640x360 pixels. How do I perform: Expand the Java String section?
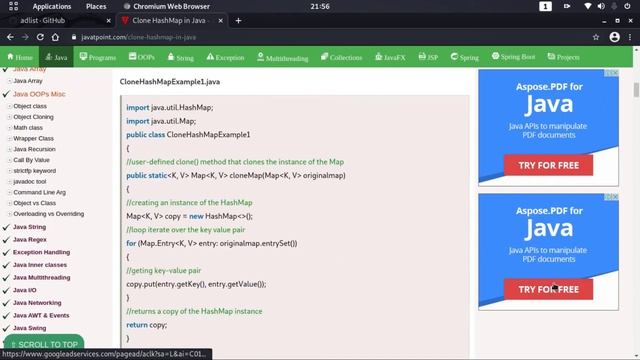click(x=29, y=227)
